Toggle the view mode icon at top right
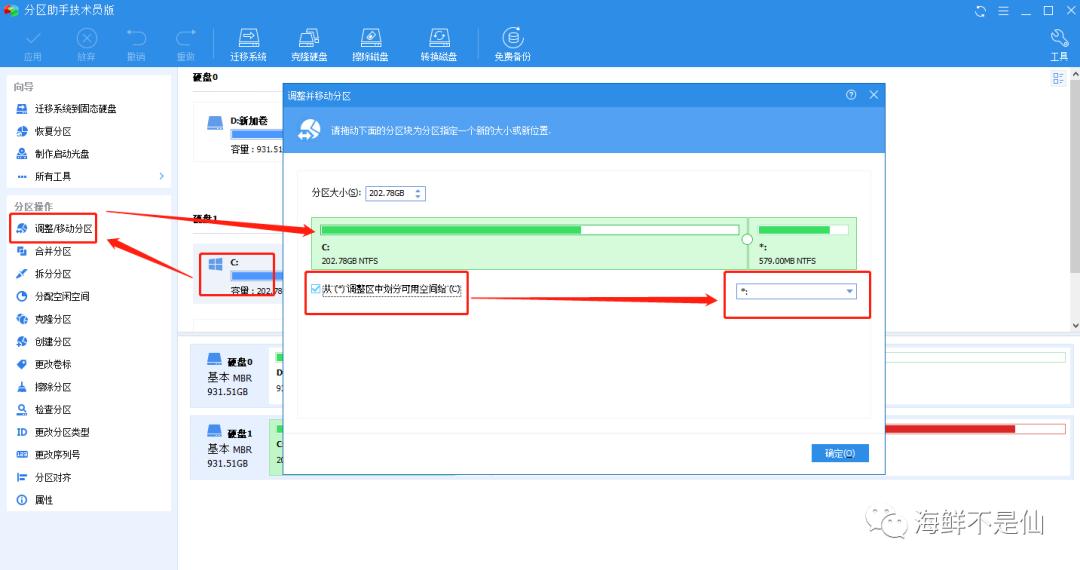The image size is (1080, 570). click(1058, 78)
